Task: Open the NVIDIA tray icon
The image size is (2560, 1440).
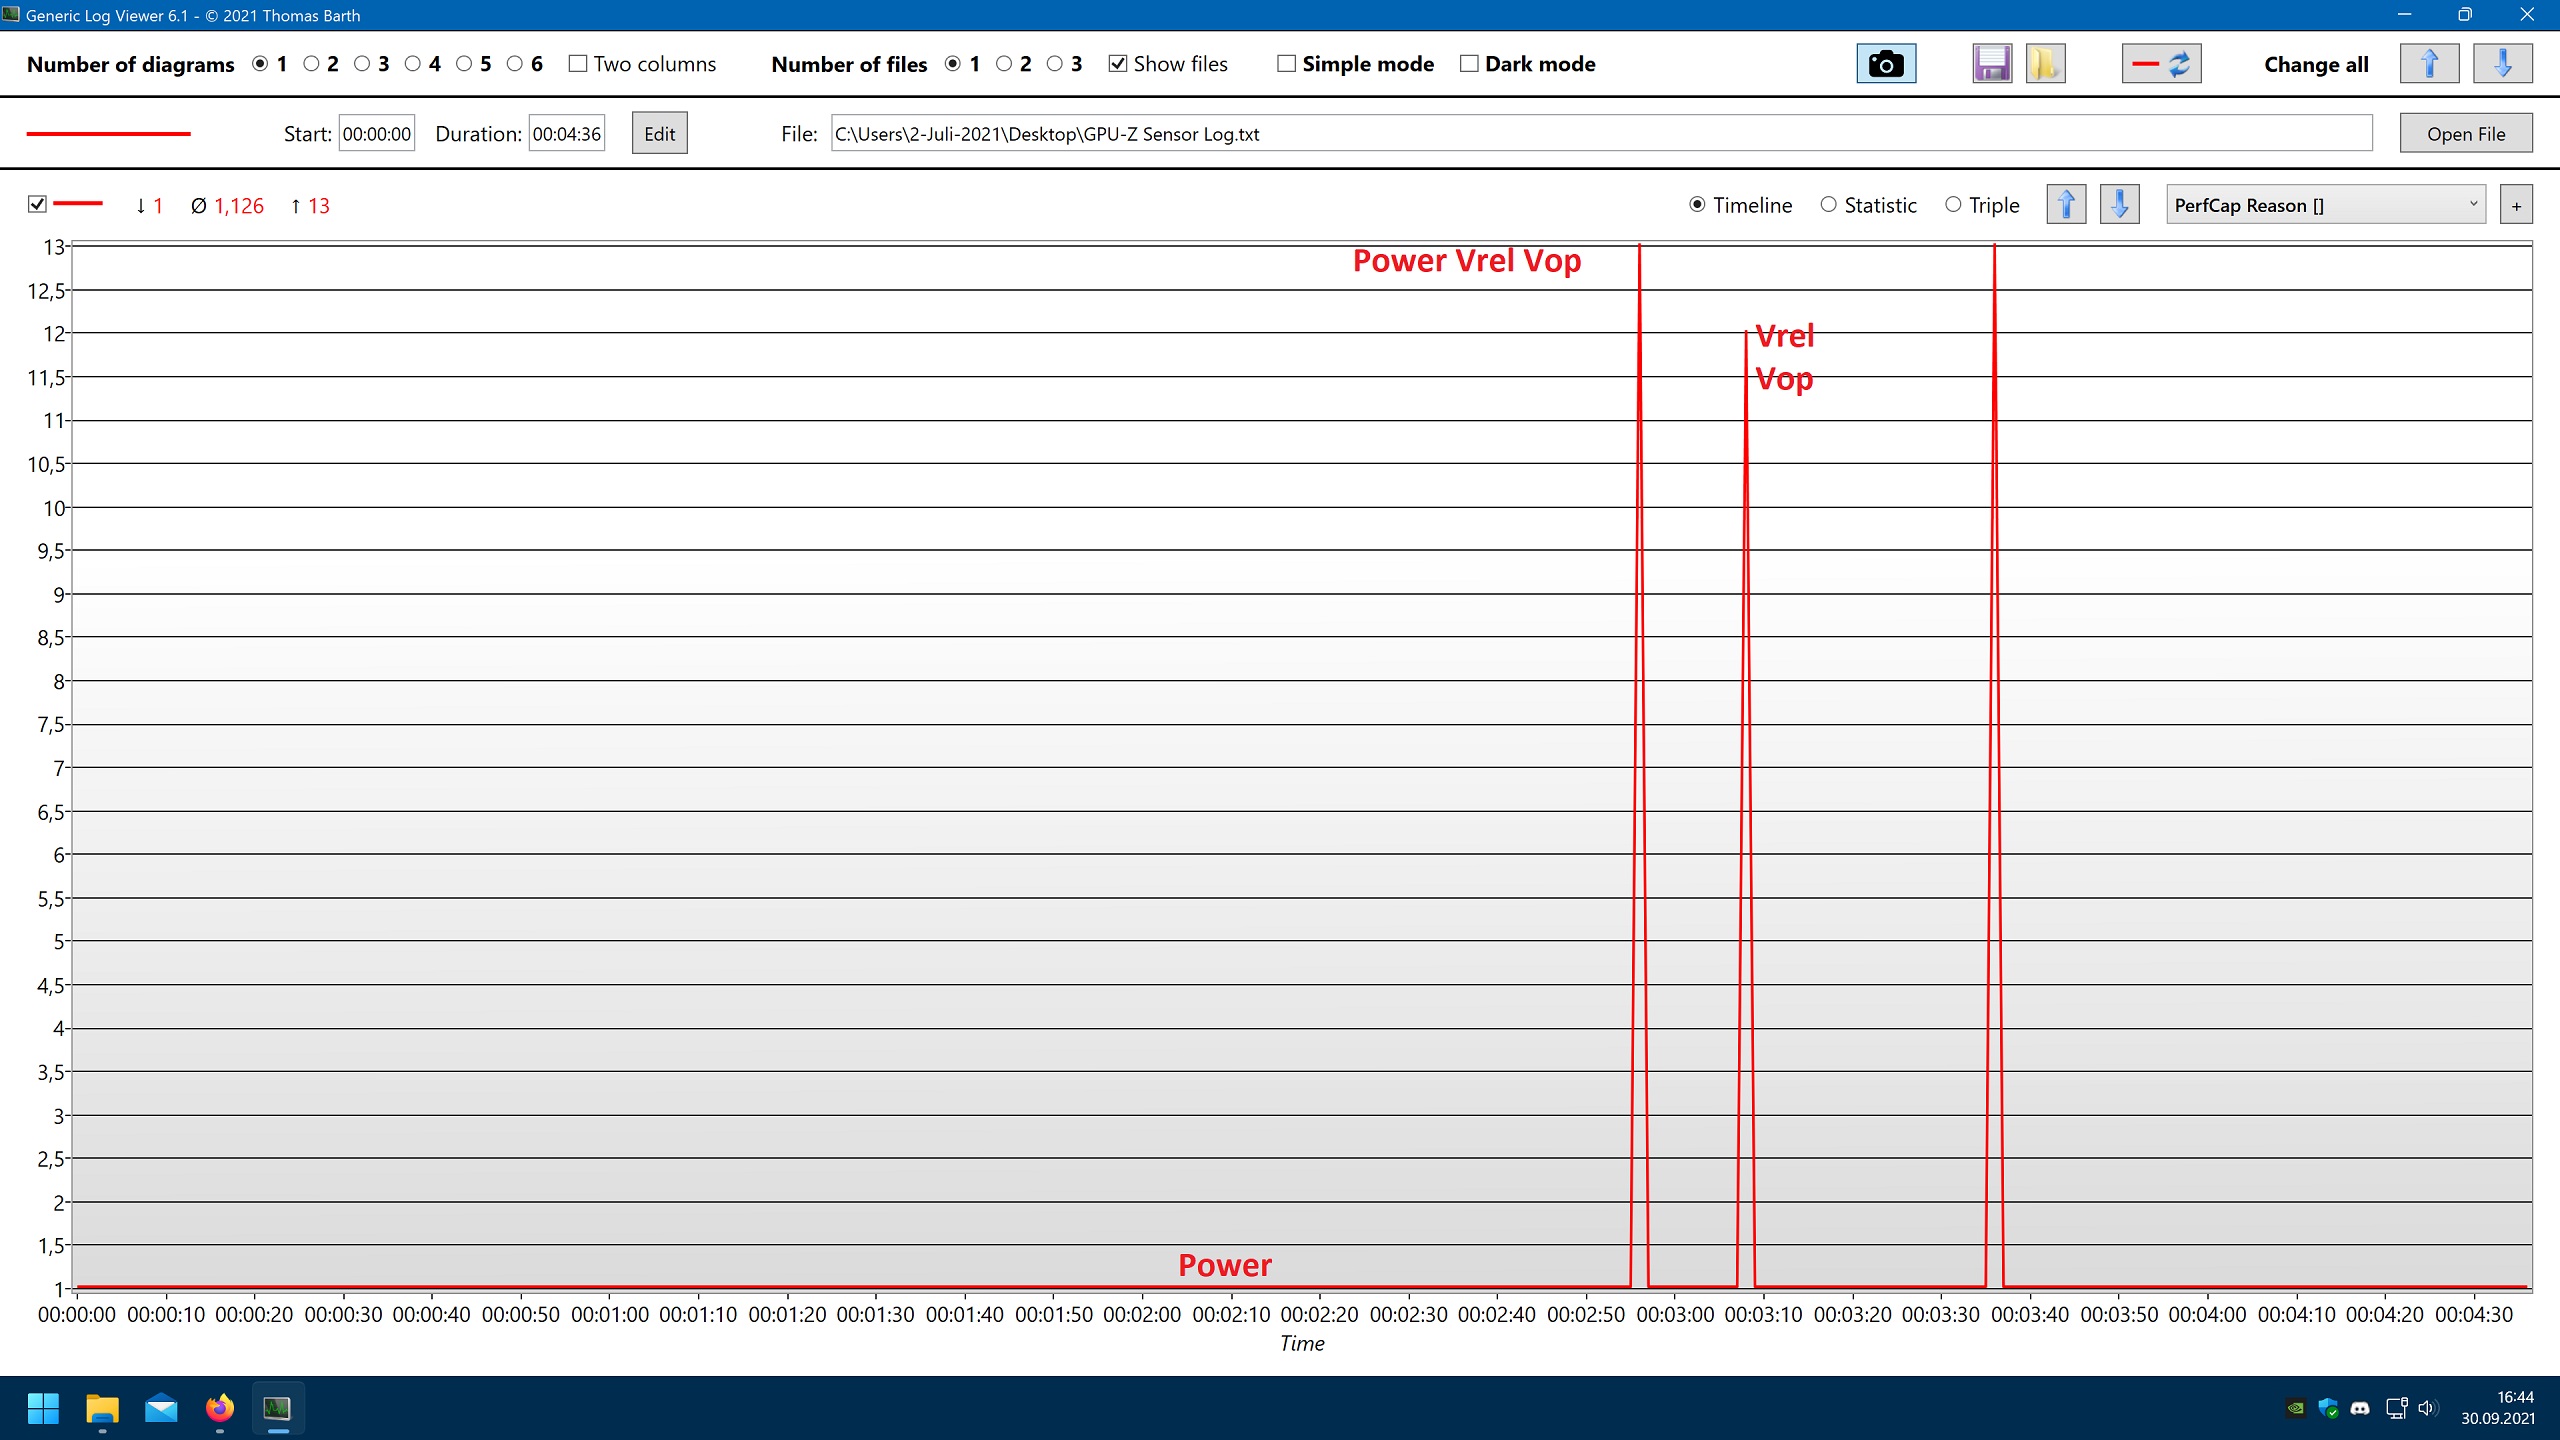Action: (x=2296, y=1408)
